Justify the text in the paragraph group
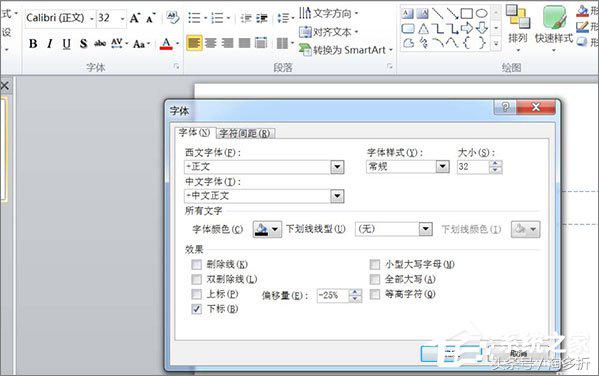This screenshot has height=376, width=599. coord(244,43)
